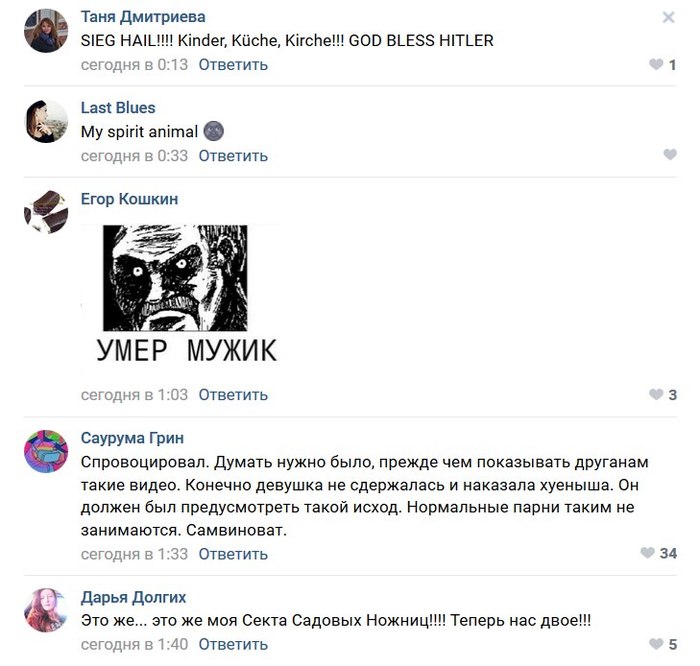This screenshot has width=700, height=666.
Task: Reply to the 1:33 comment via Ответить
Action: click(x=233, y=554)
